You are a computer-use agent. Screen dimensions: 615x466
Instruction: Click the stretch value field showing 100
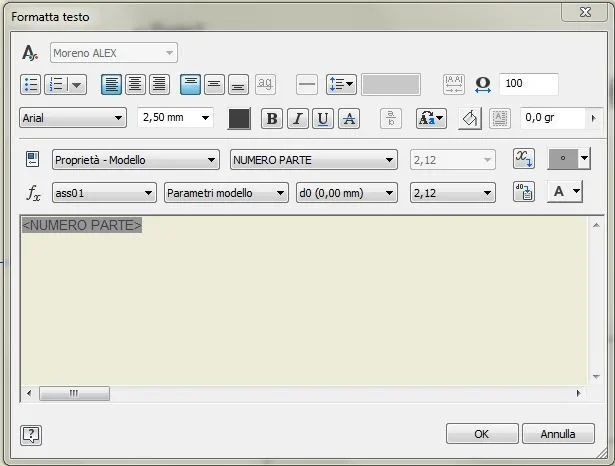(x=528, y=84)
